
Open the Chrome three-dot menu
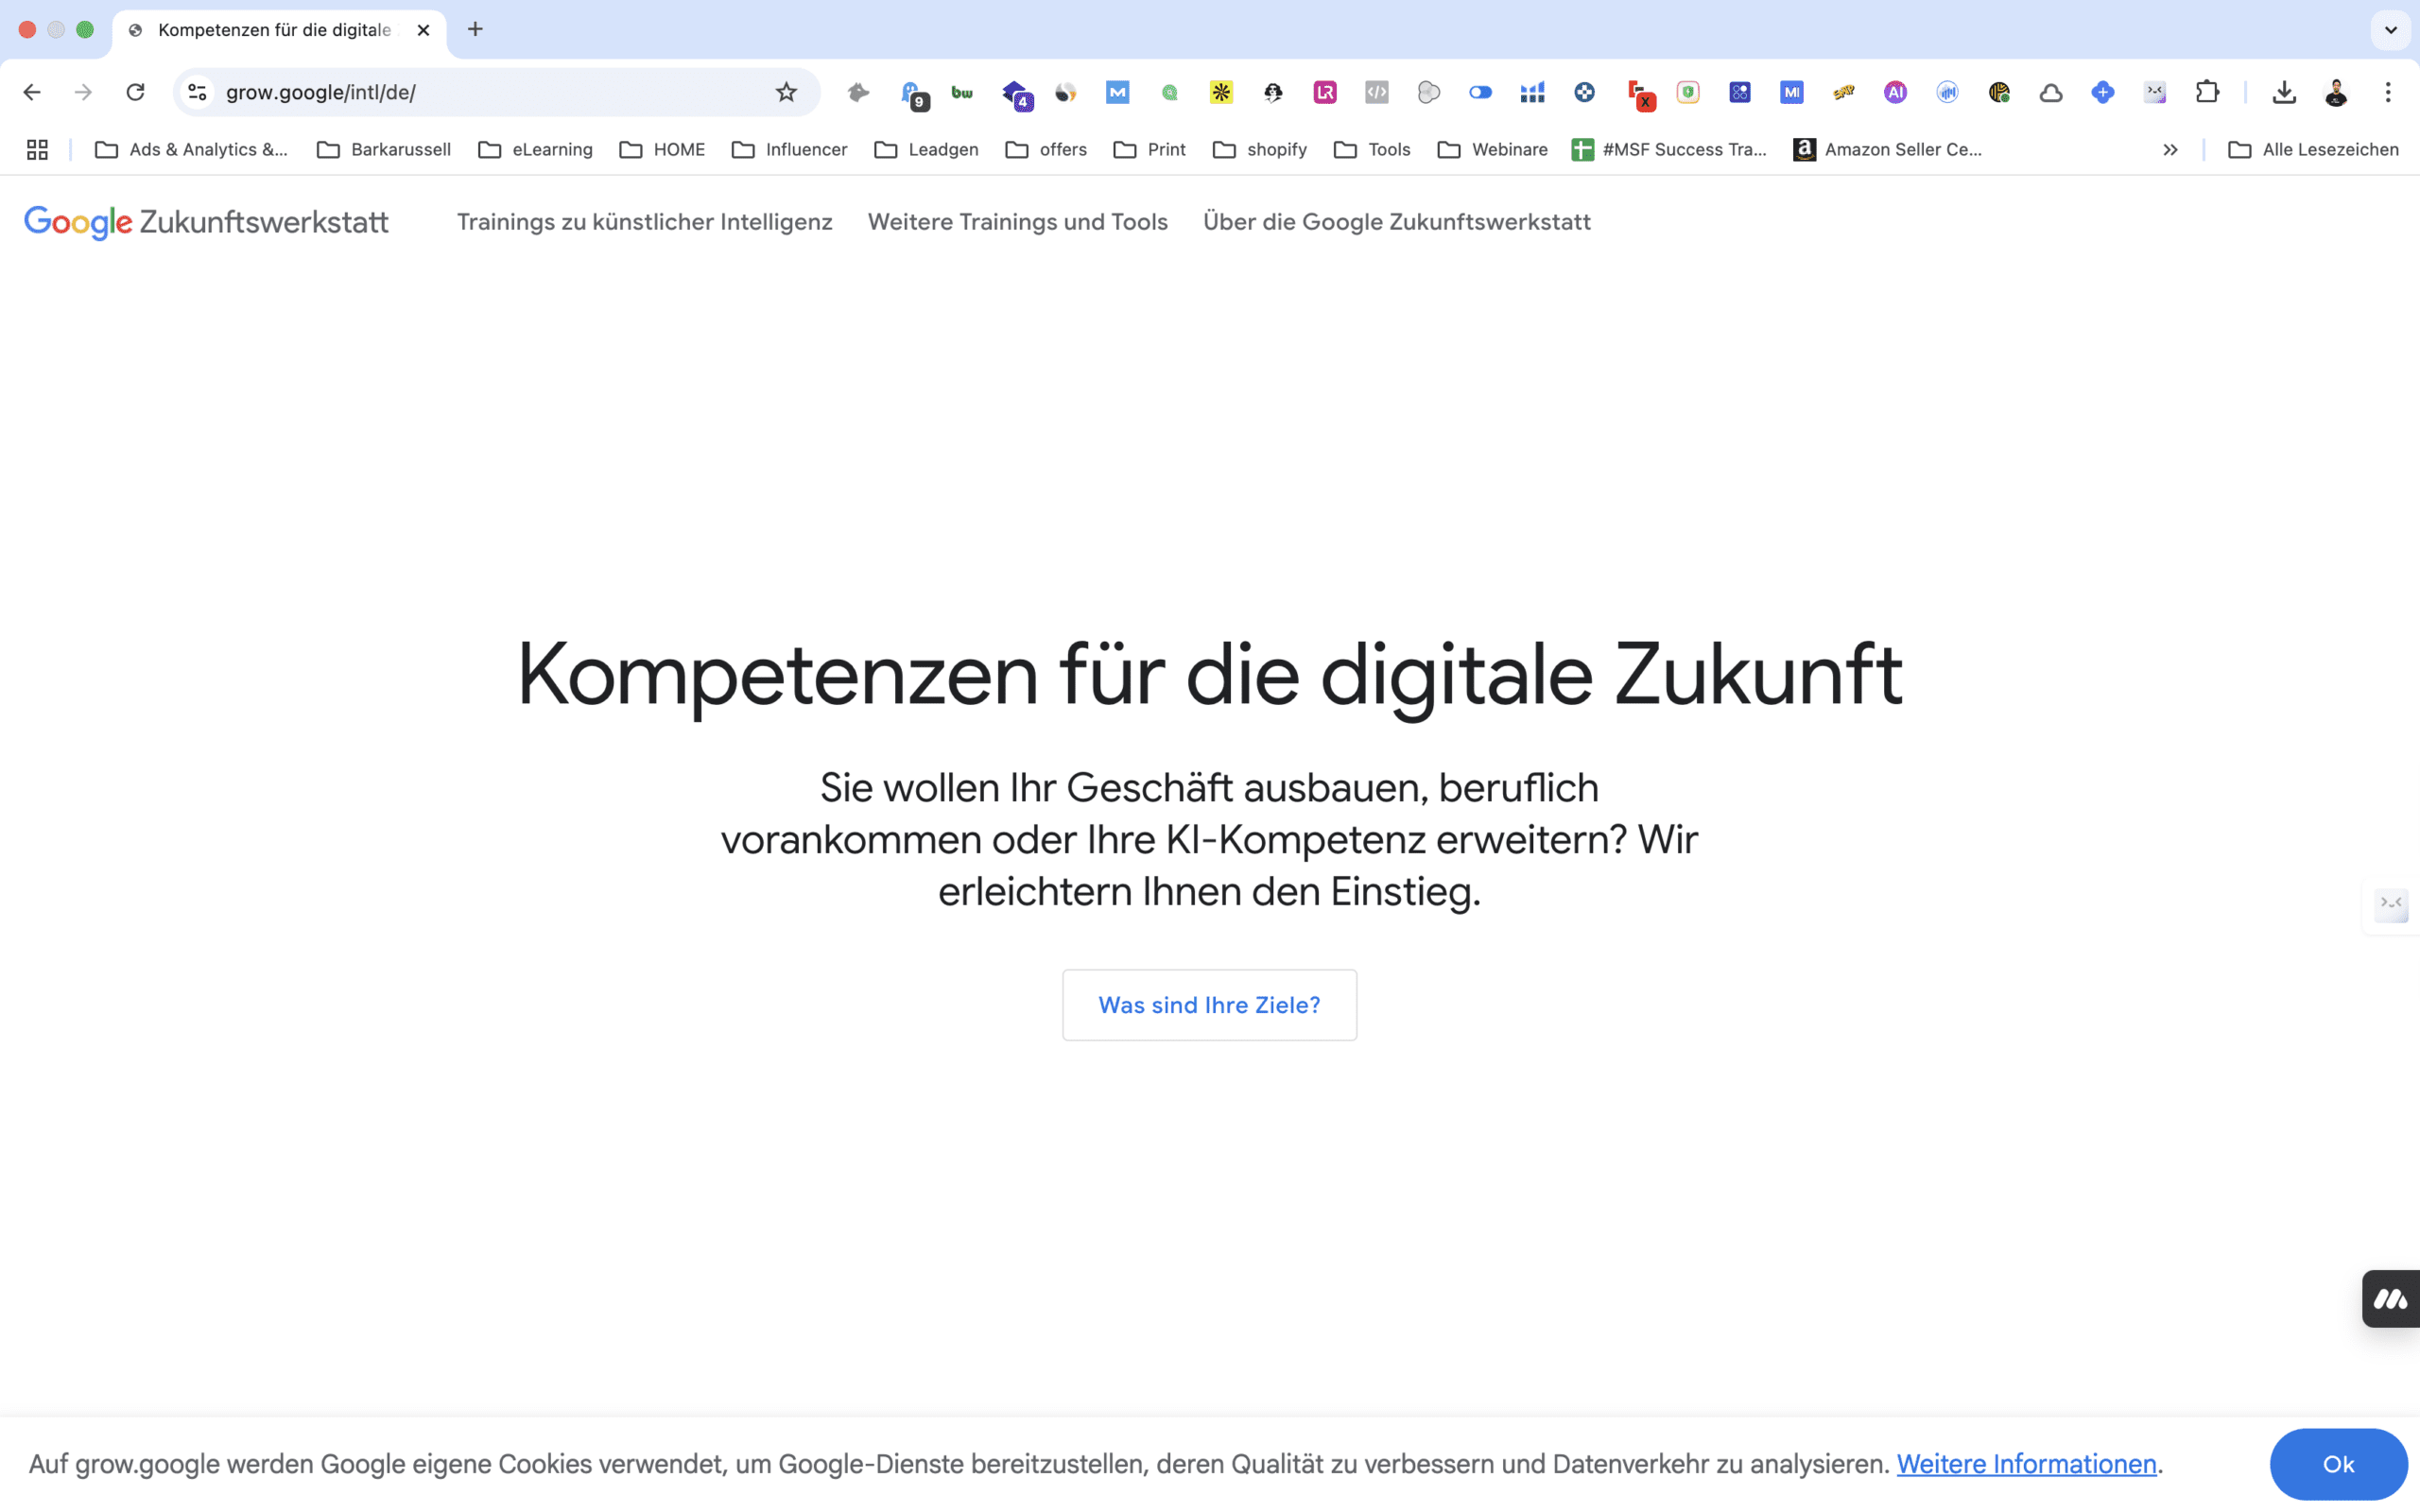[2388, 92]
